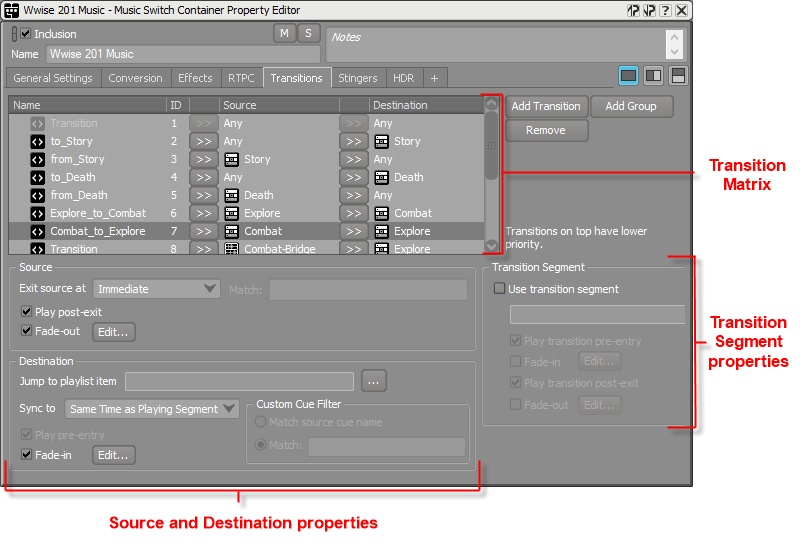Click Story destination icon in to_Story row
The height and width of the screenshot is (550, 800).
click(x=382, y=141)
